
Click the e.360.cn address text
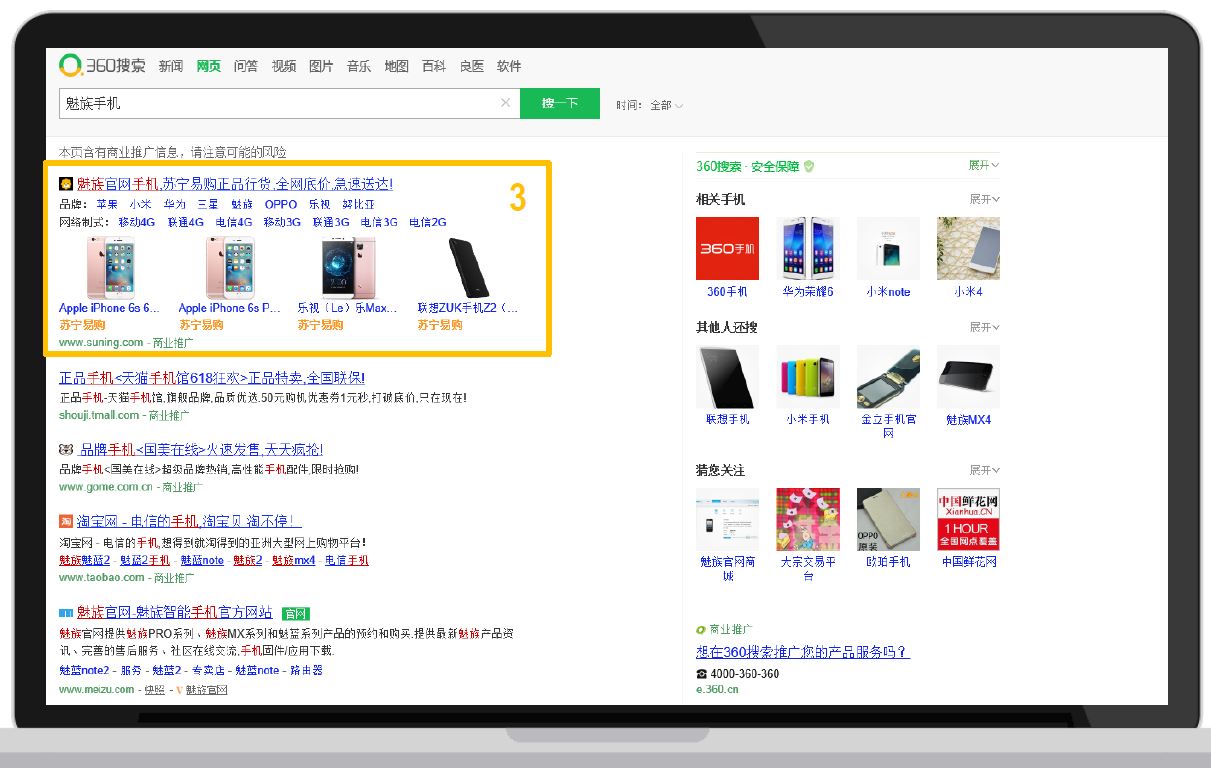(717, 689)
